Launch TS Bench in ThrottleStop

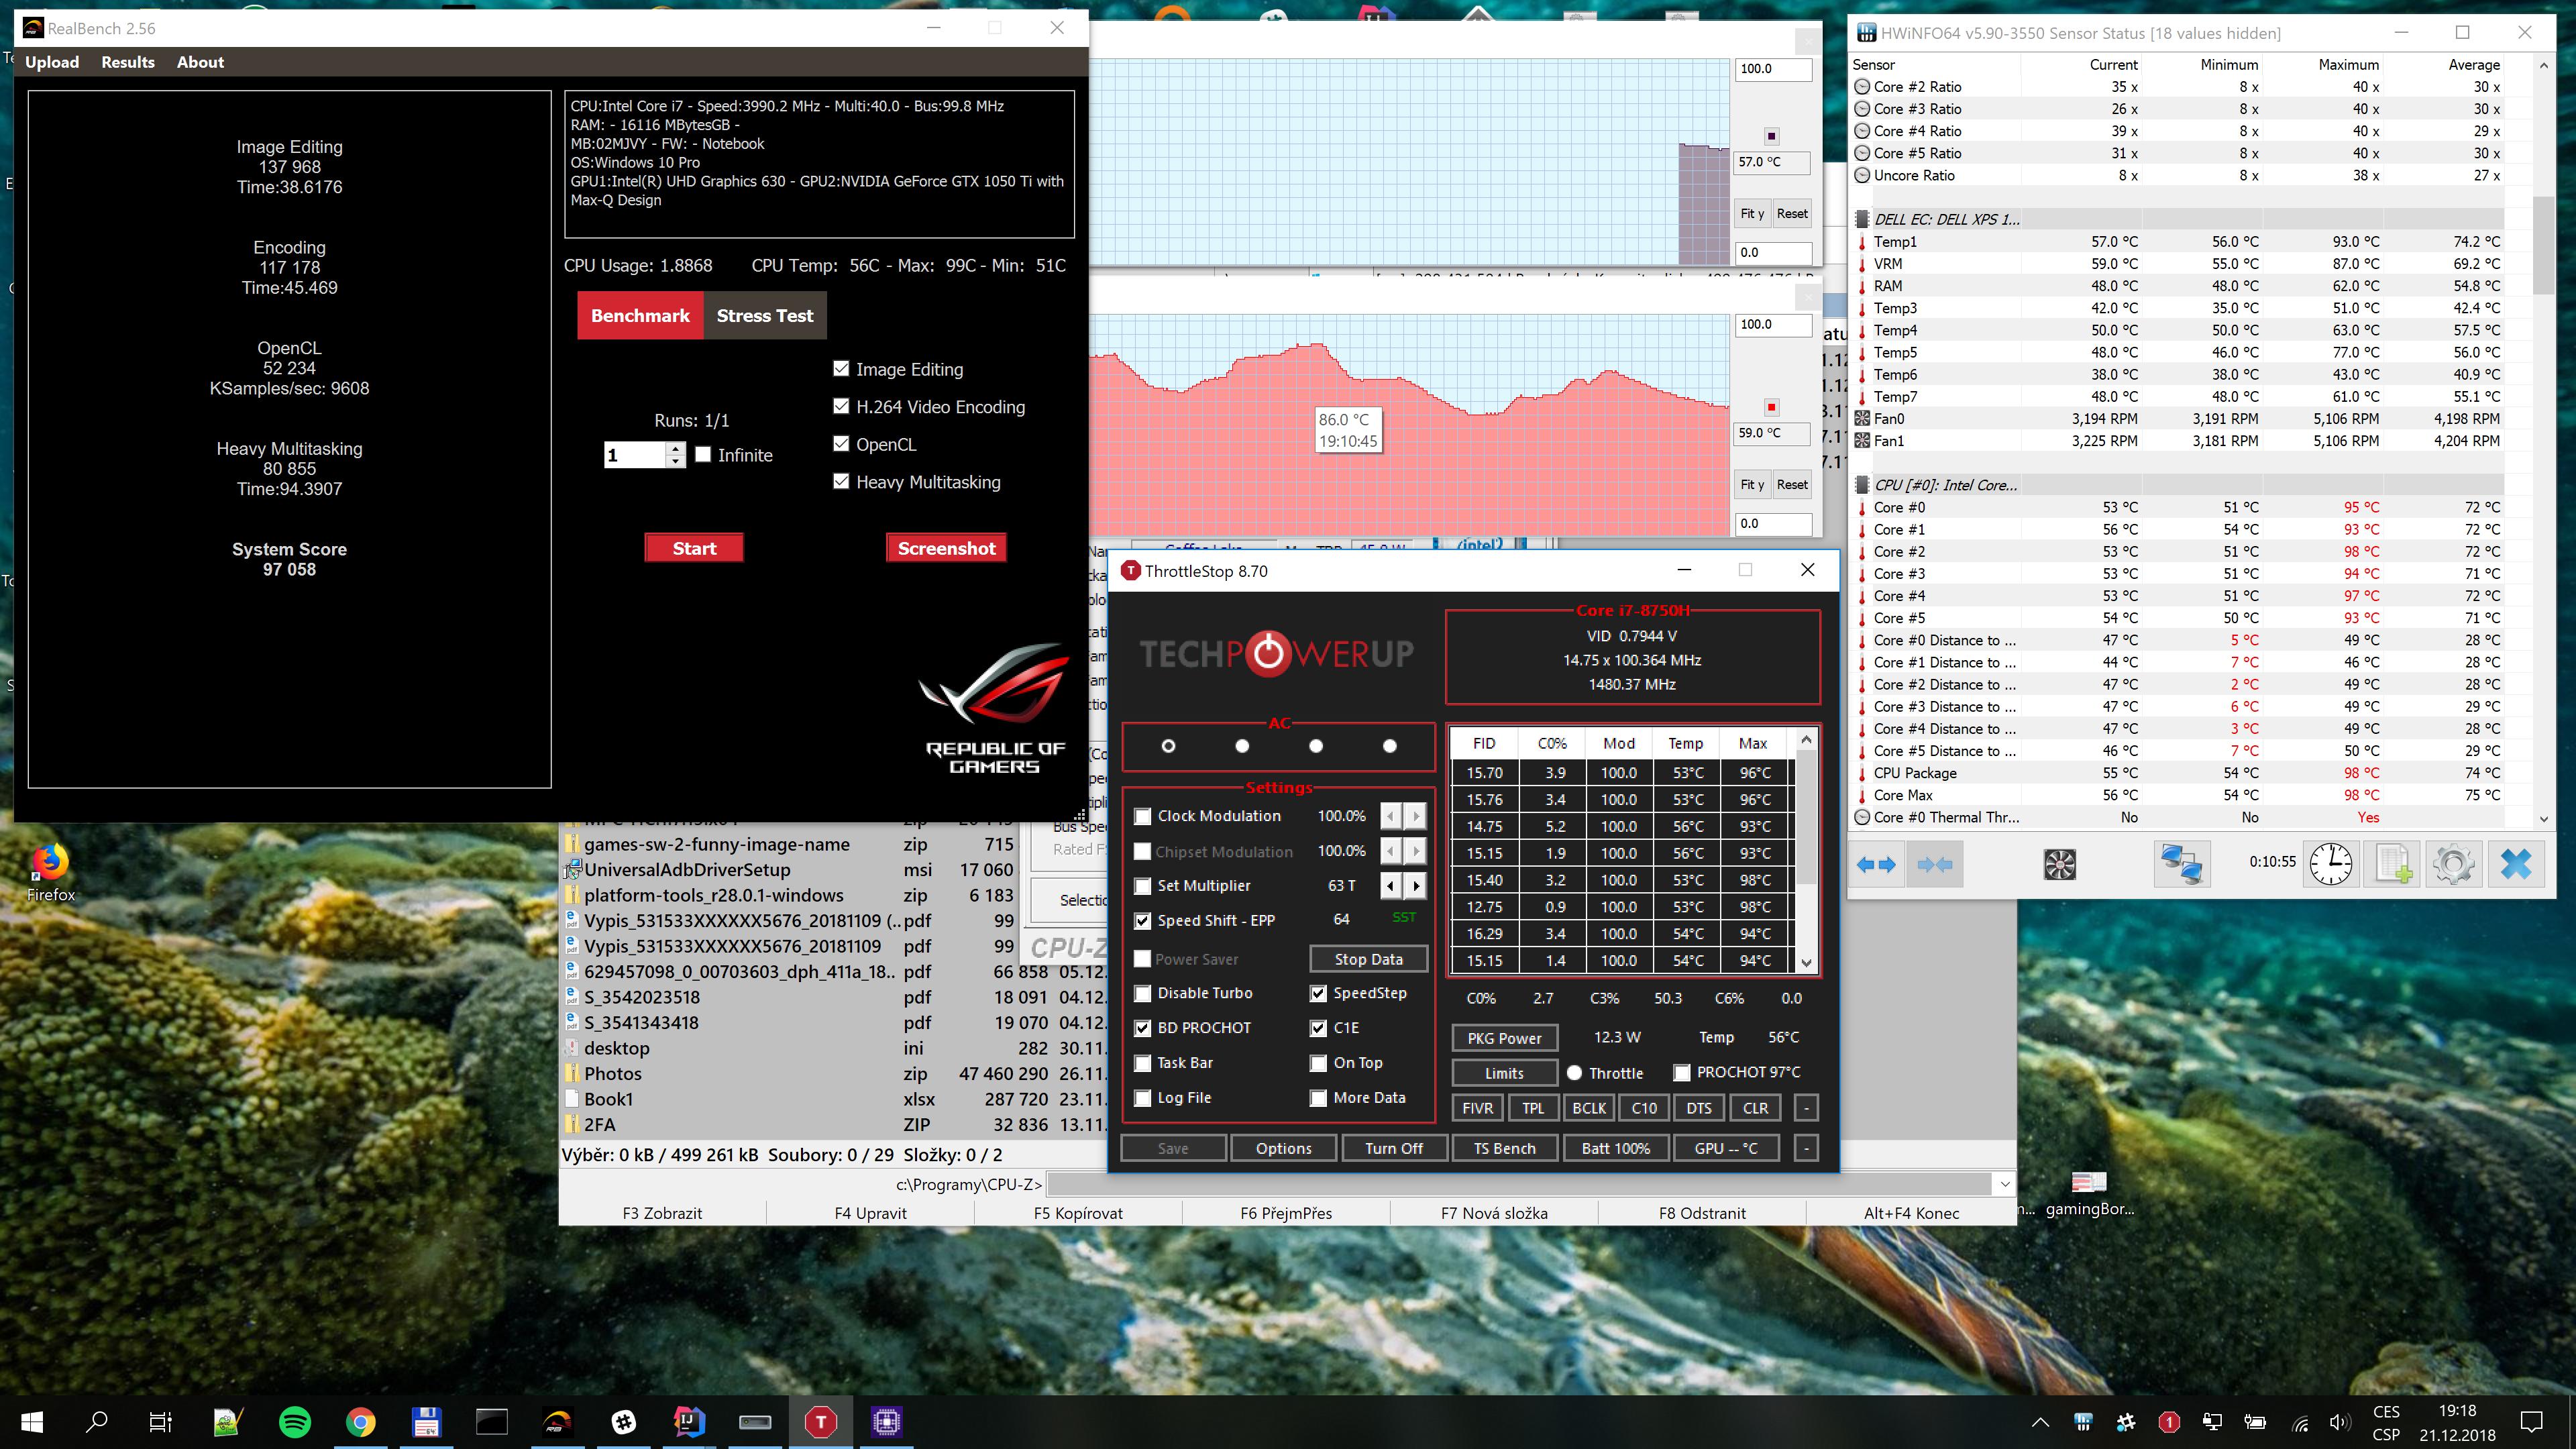coord(1504,1148)
